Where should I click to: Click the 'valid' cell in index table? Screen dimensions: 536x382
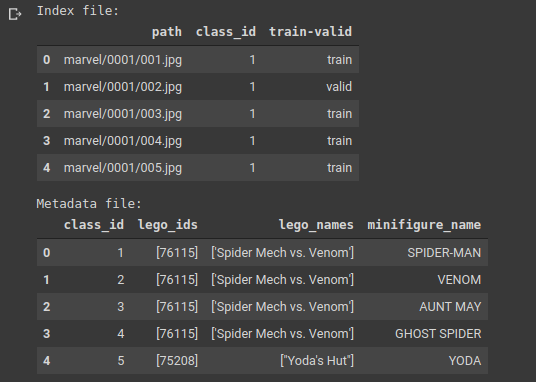(x=339, y=87)
